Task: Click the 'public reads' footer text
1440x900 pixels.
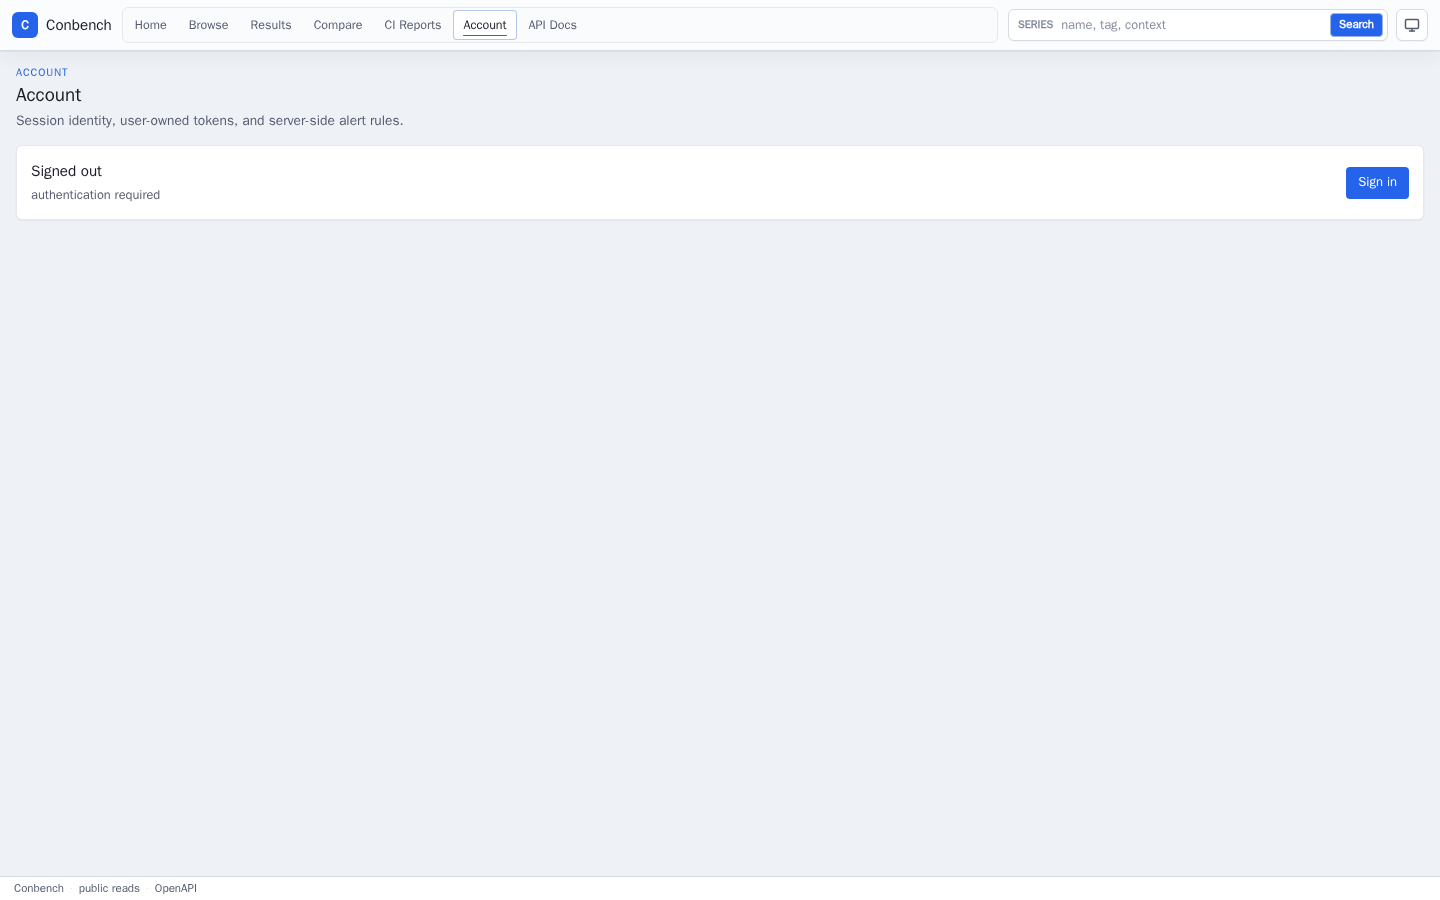Action: point(109,889)
